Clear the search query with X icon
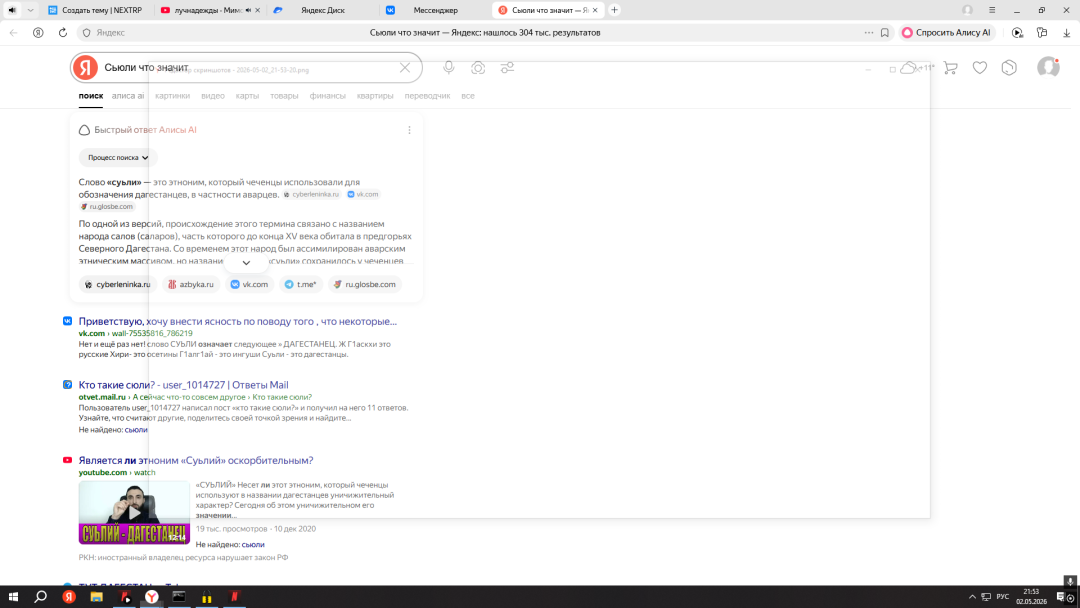 (405, 67)
